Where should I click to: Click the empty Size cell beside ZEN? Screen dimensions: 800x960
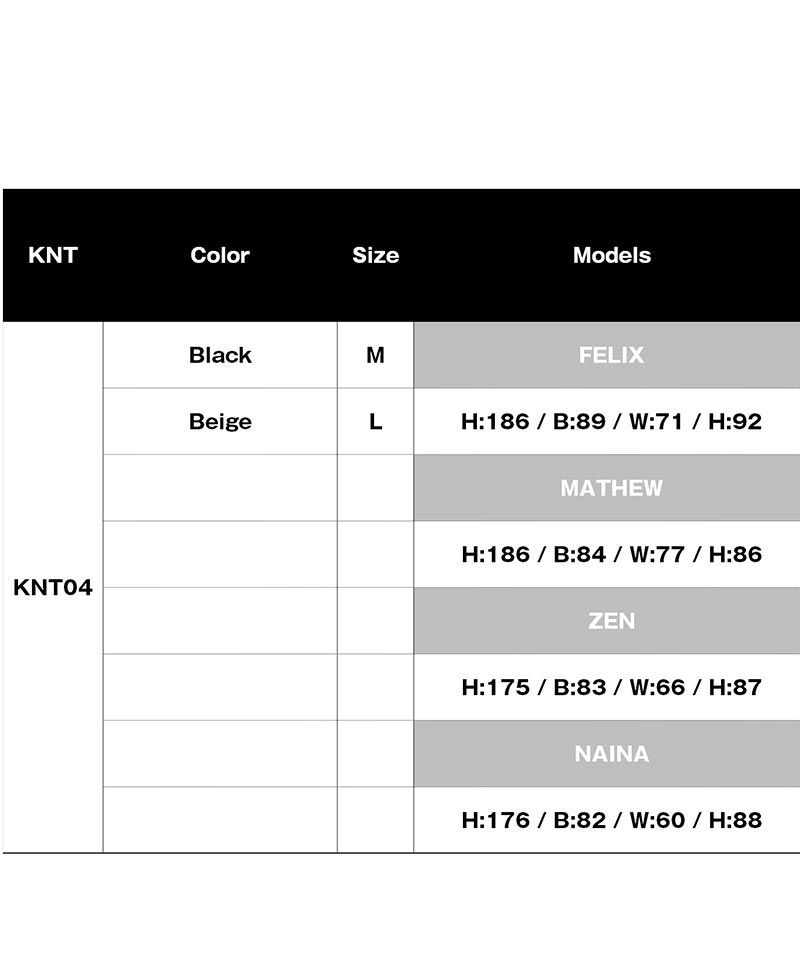pos(375,621)
